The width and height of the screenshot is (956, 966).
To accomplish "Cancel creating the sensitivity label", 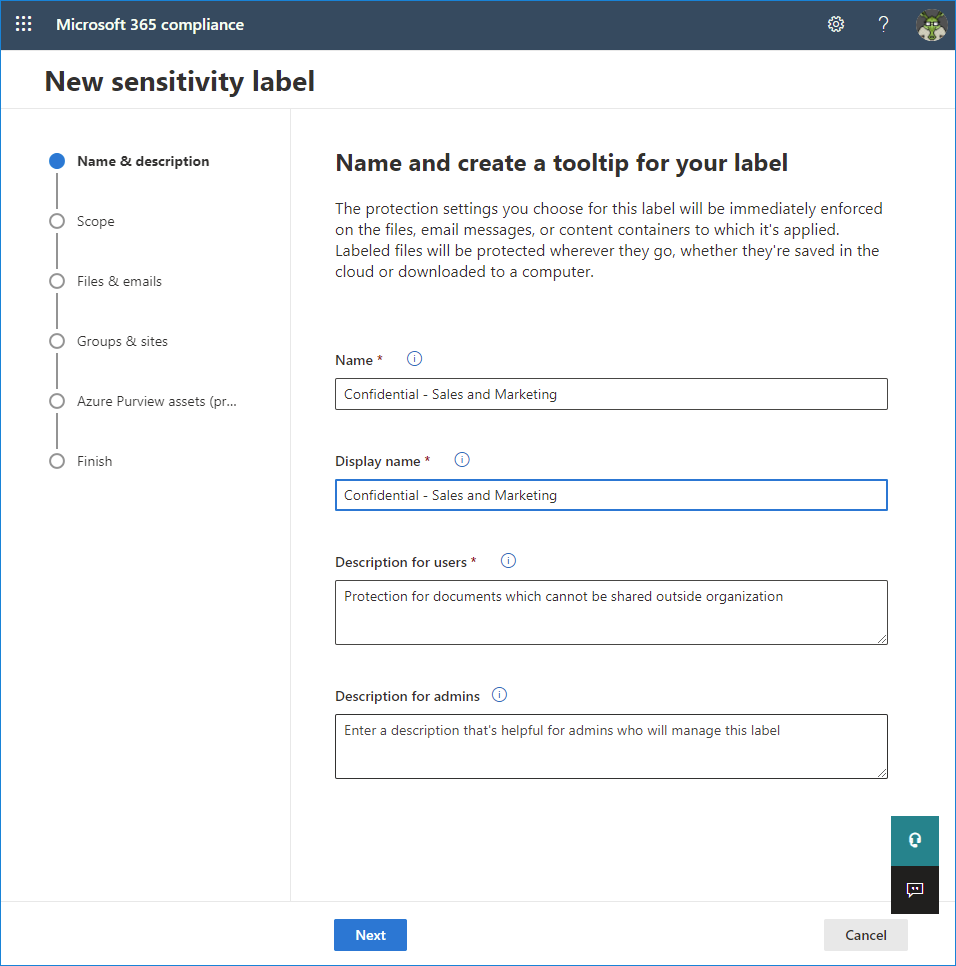I will (x=865, y=934).
